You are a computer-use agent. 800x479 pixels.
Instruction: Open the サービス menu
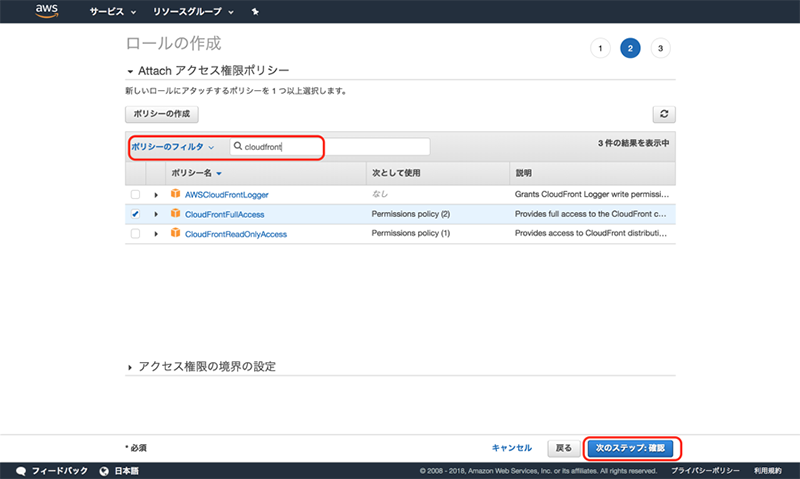113,12
